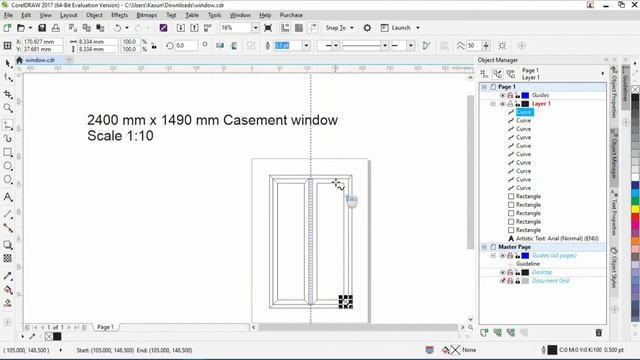640x360 pixels.
Task: Open the line style dropdown
Action: click(x=384, y=46)
